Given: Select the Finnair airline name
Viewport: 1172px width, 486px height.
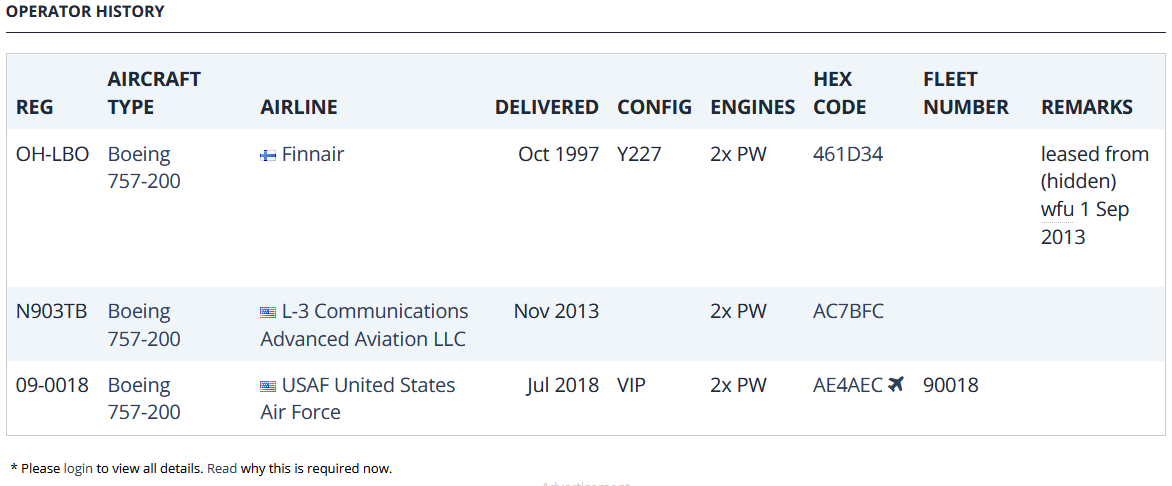Looking at the screenshot, I should [x=313, y=154].
